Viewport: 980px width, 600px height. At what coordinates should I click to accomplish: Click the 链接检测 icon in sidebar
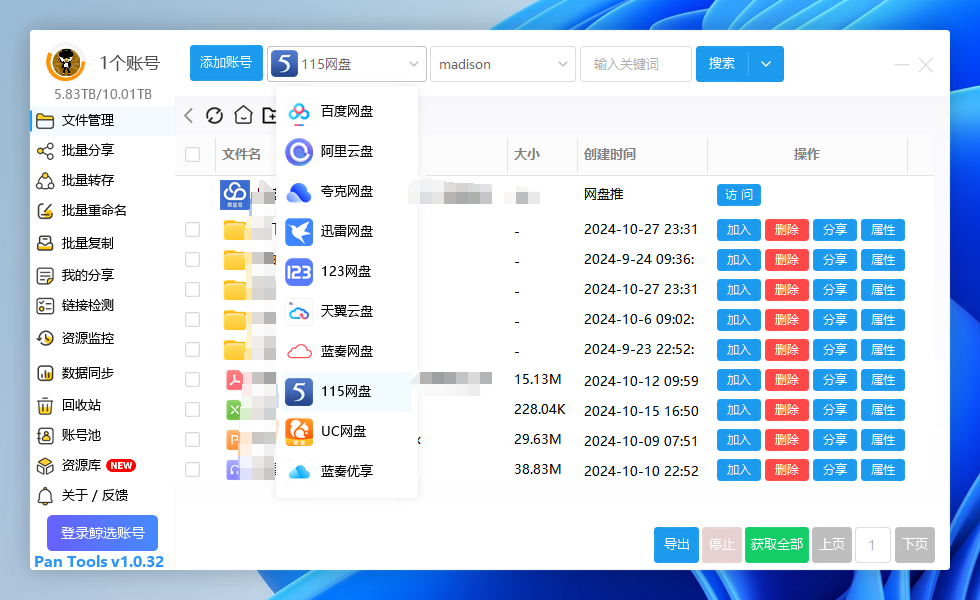tap(45, 306)
